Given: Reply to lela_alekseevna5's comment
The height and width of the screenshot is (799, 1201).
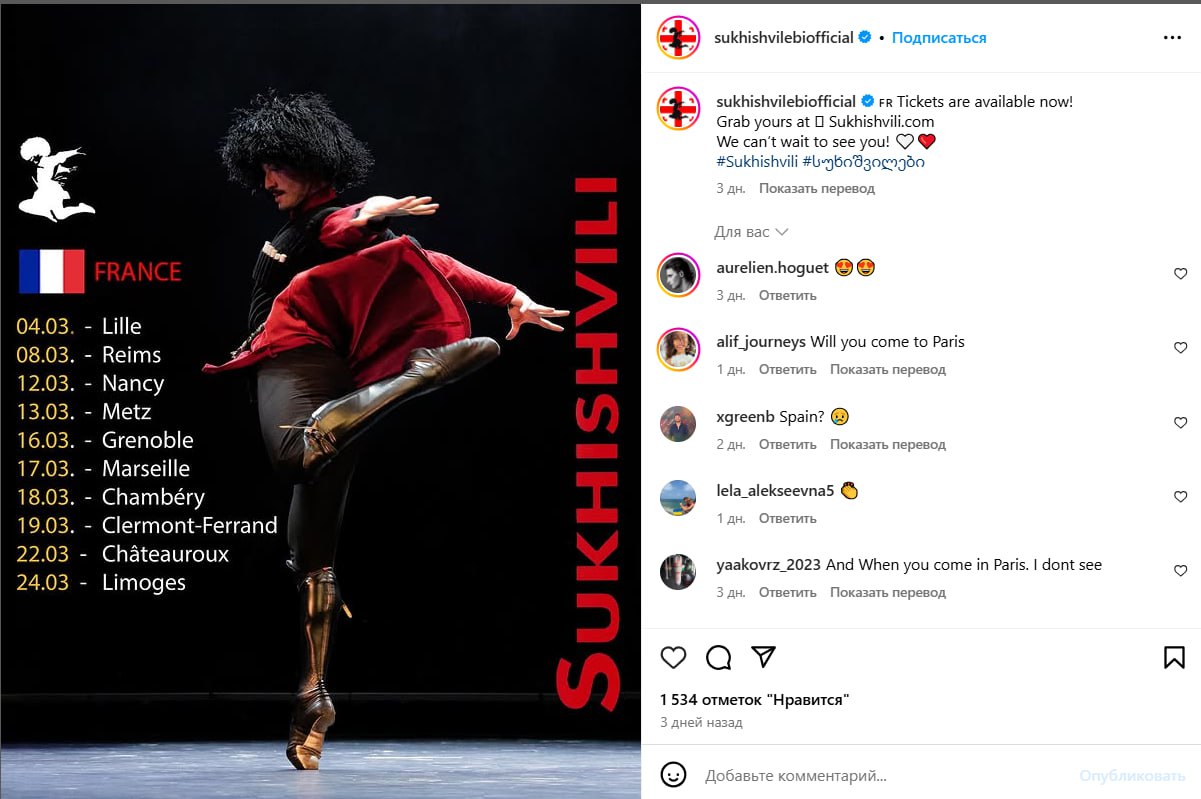Looking at the screenshot, I should (788, 518).
